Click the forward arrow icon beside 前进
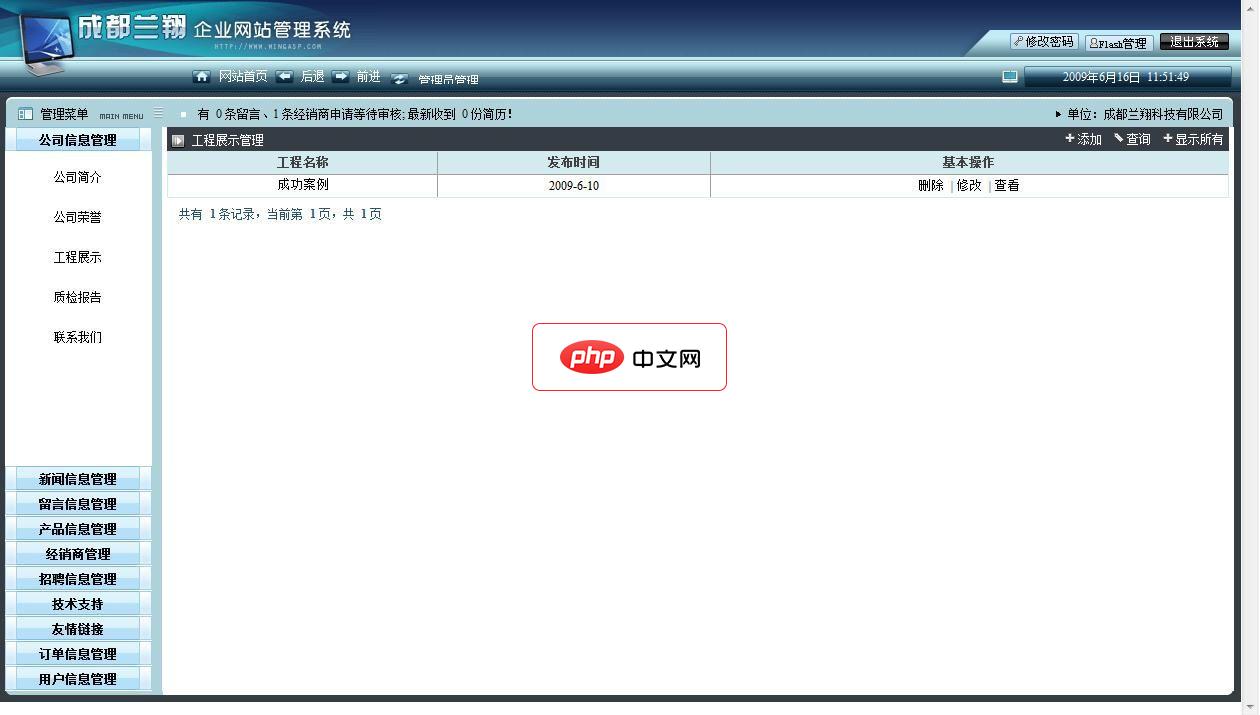The height and width of the screenshot is (715, 1260). (341, 76)
